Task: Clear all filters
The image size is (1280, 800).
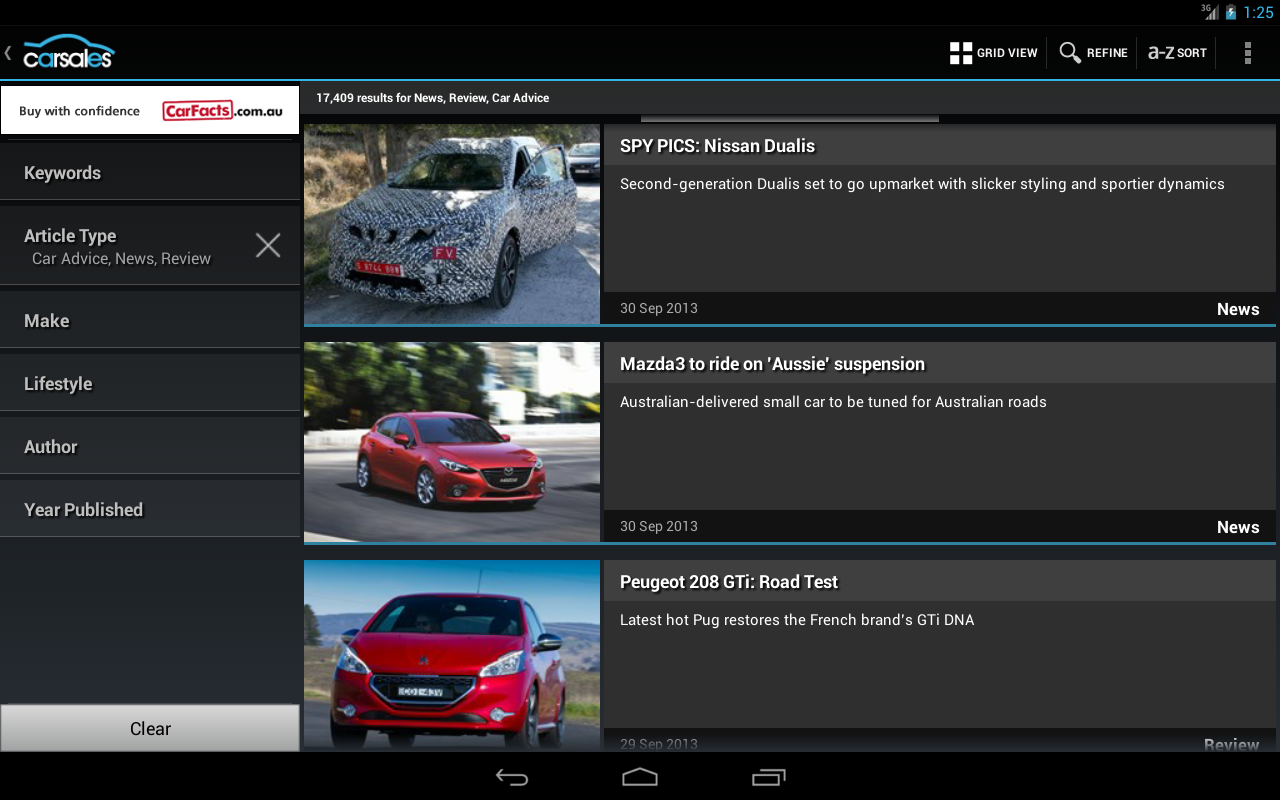Action: [150, 728]
